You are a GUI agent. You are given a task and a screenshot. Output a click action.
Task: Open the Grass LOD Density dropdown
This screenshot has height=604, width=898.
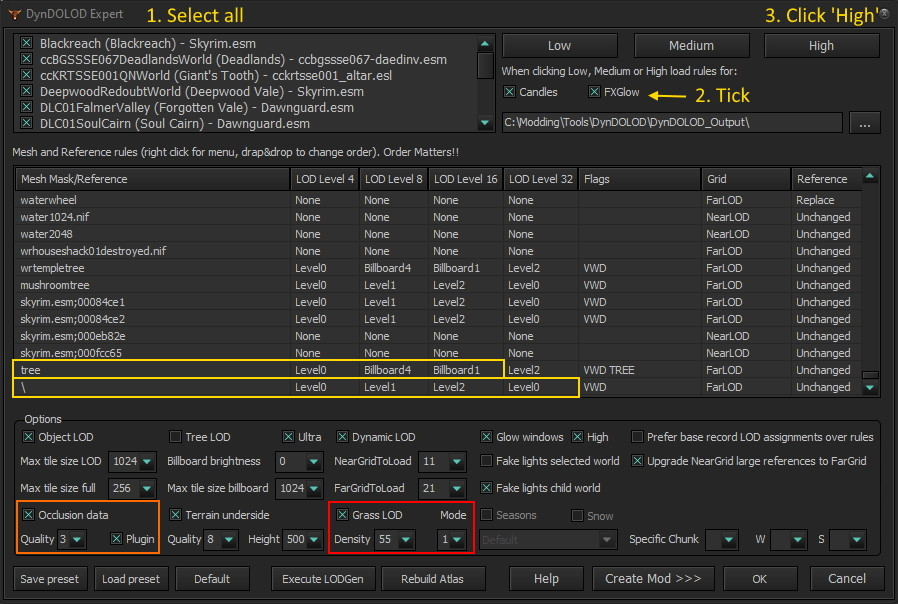(405, 540)
